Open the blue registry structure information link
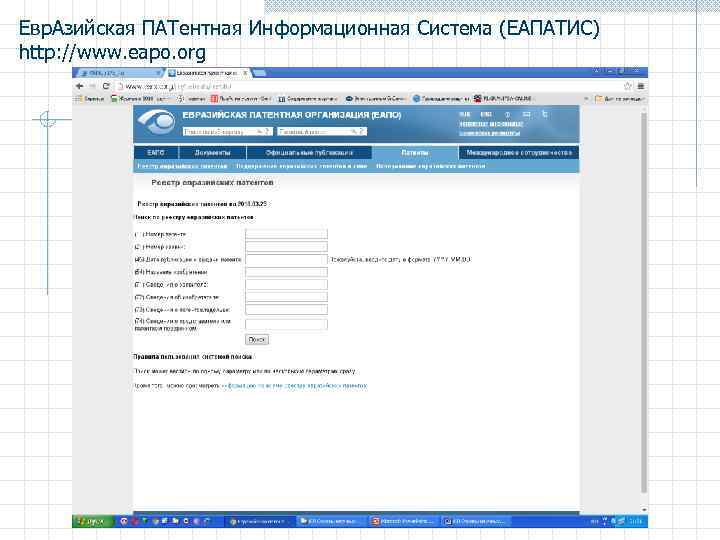720x540 pixels. point(294,386)
